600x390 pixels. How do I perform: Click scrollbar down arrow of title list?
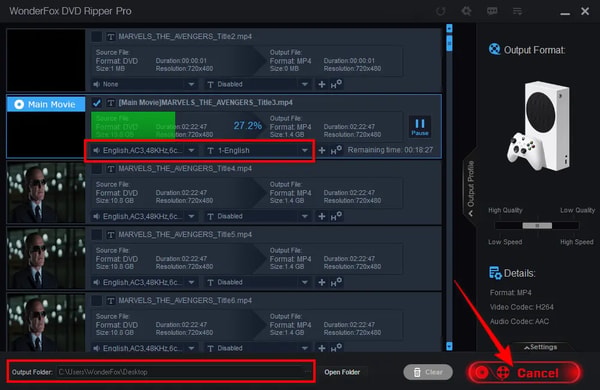(x=449, y=346)
